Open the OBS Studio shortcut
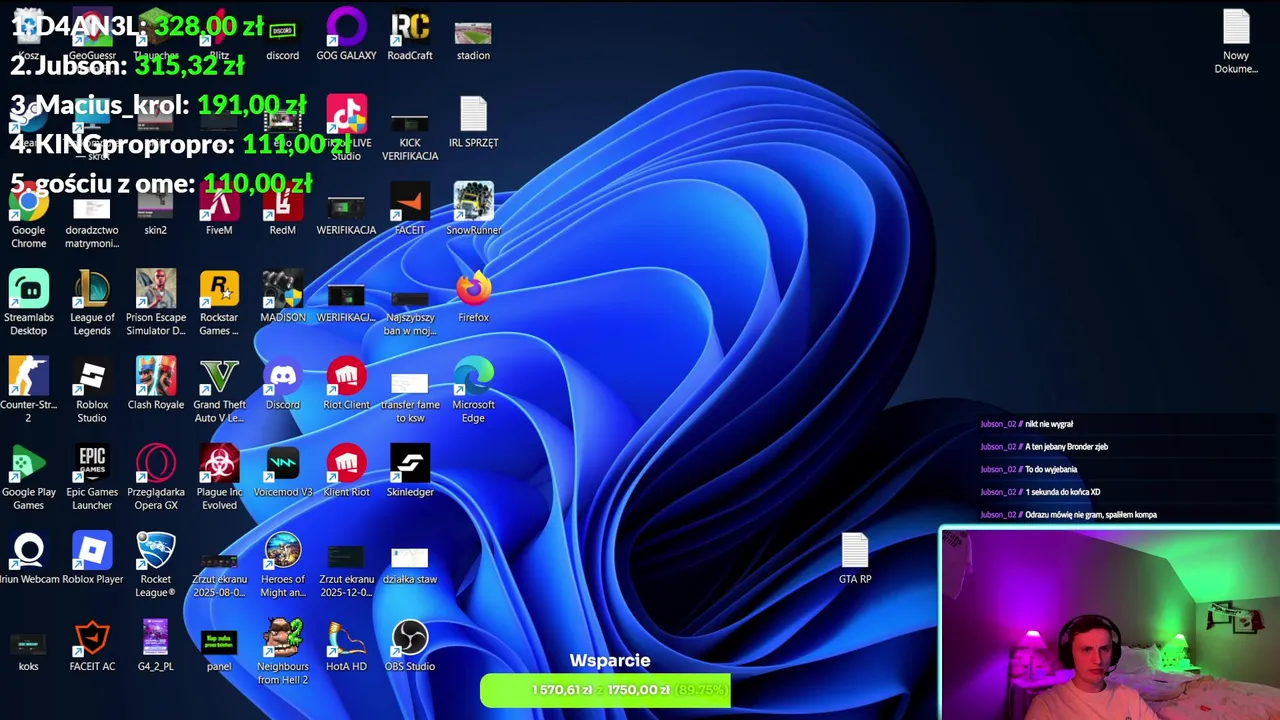 [x=410, y=646]
